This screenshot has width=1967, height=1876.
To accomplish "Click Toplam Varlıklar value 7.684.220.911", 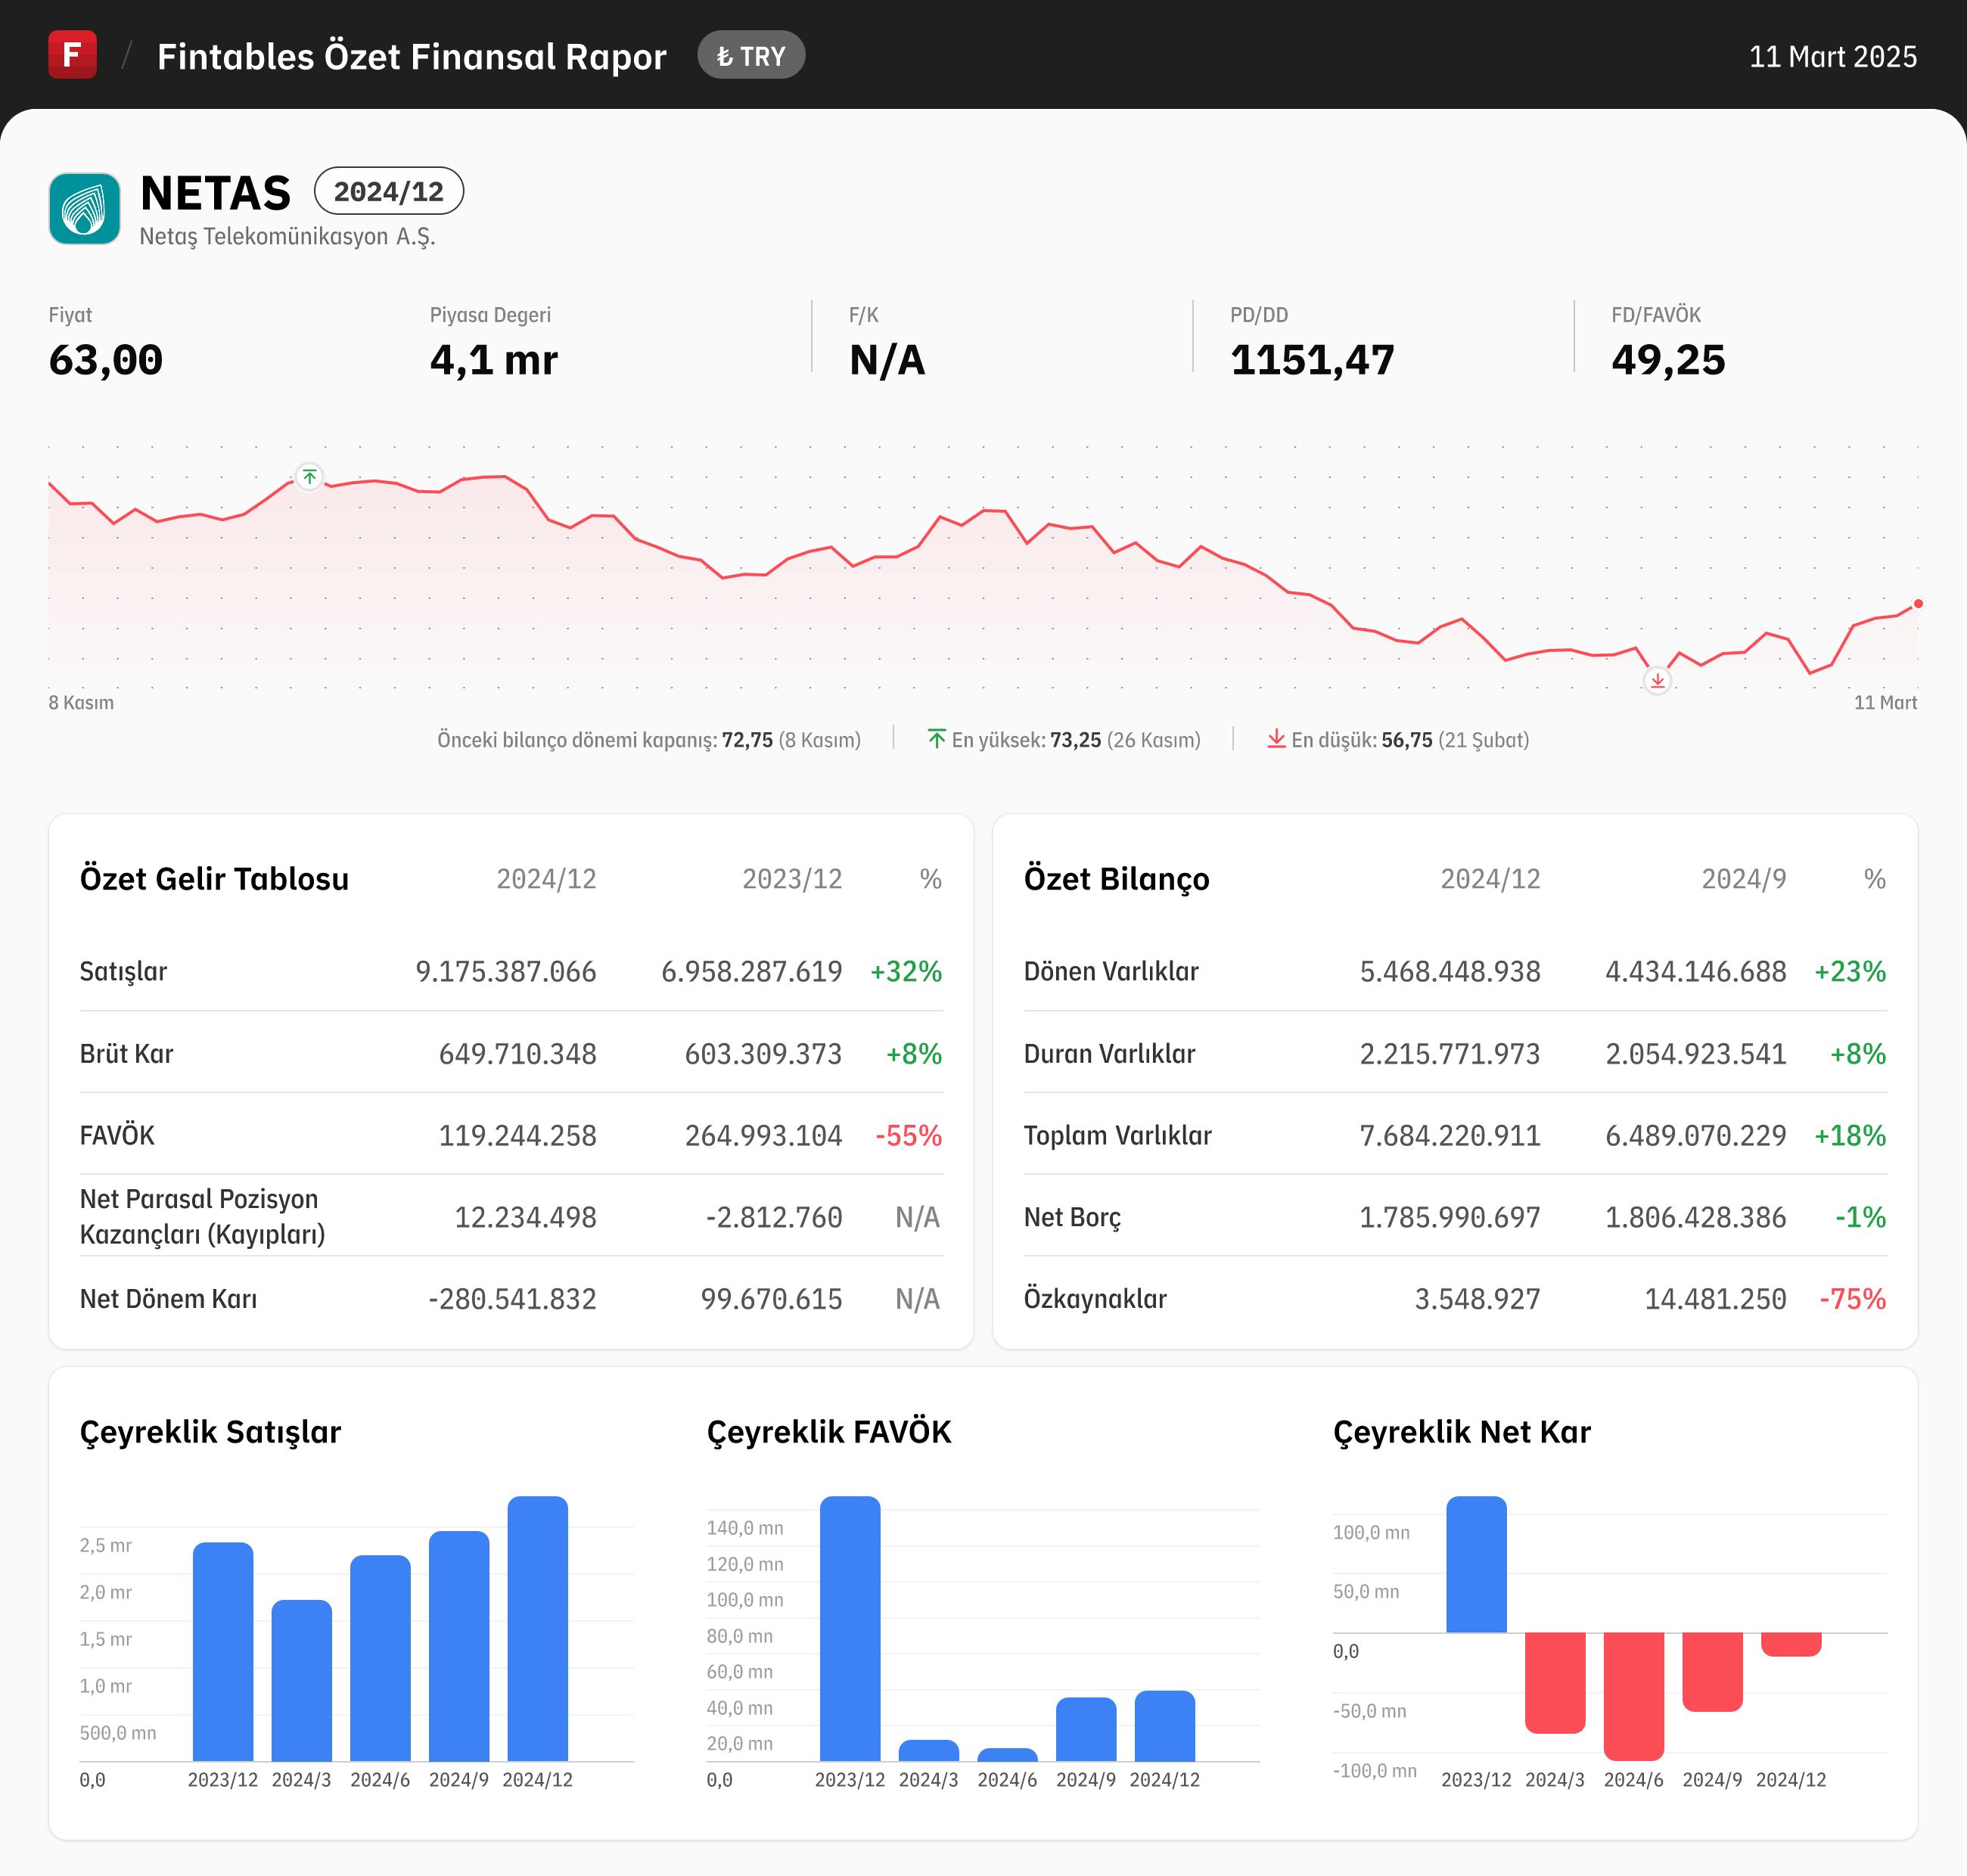I will pos(1450,1136).
